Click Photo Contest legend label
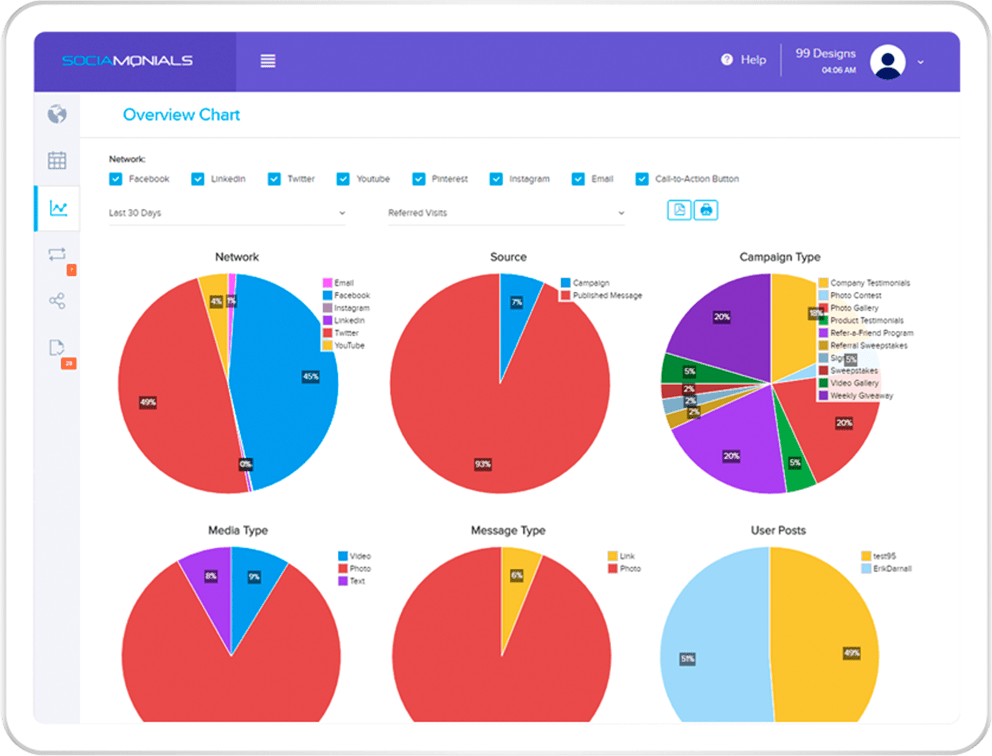992x756 pixels. point(855,295)
